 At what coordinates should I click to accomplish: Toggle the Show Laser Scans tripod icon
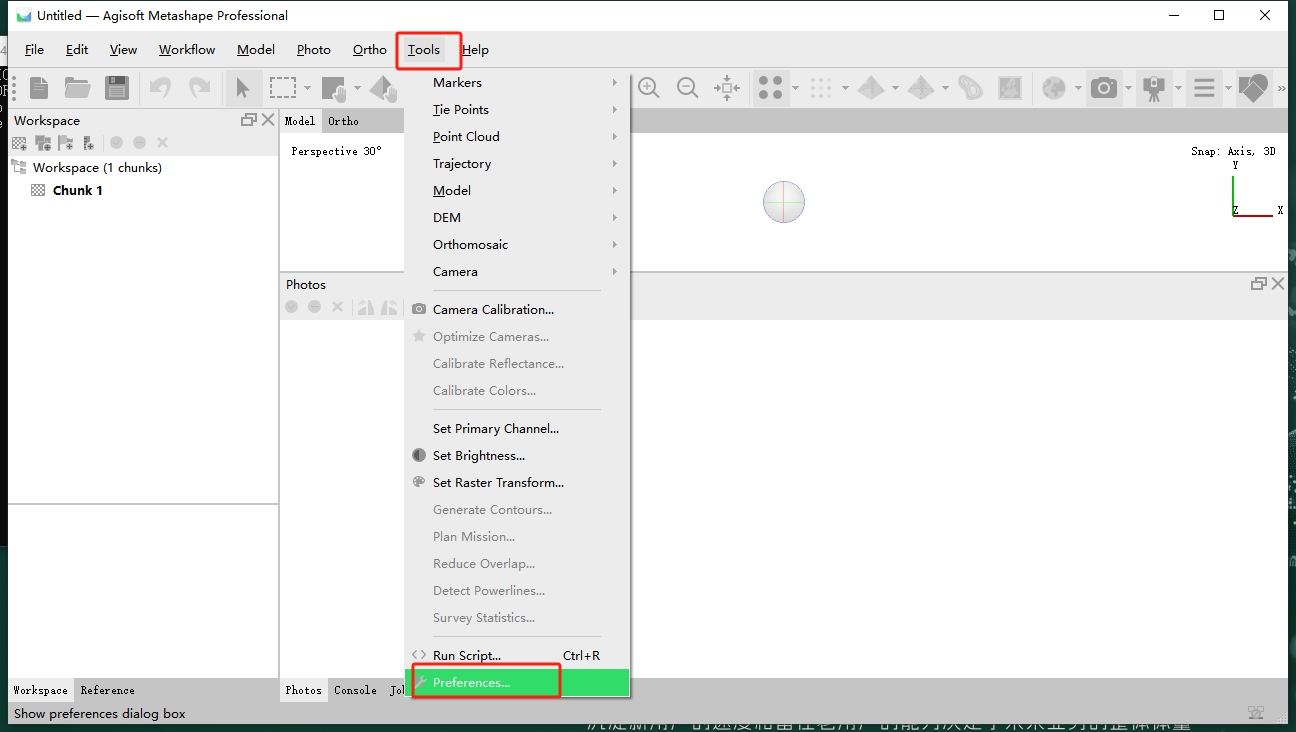point(1154,88)
